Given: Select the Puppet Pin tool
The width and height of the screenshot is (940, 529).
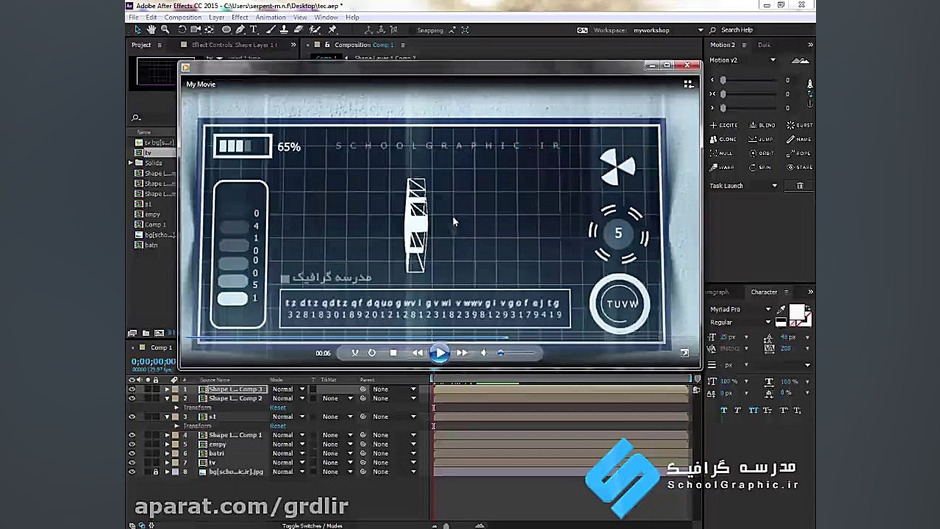Looking at the screenshot, I should [332, 29].
